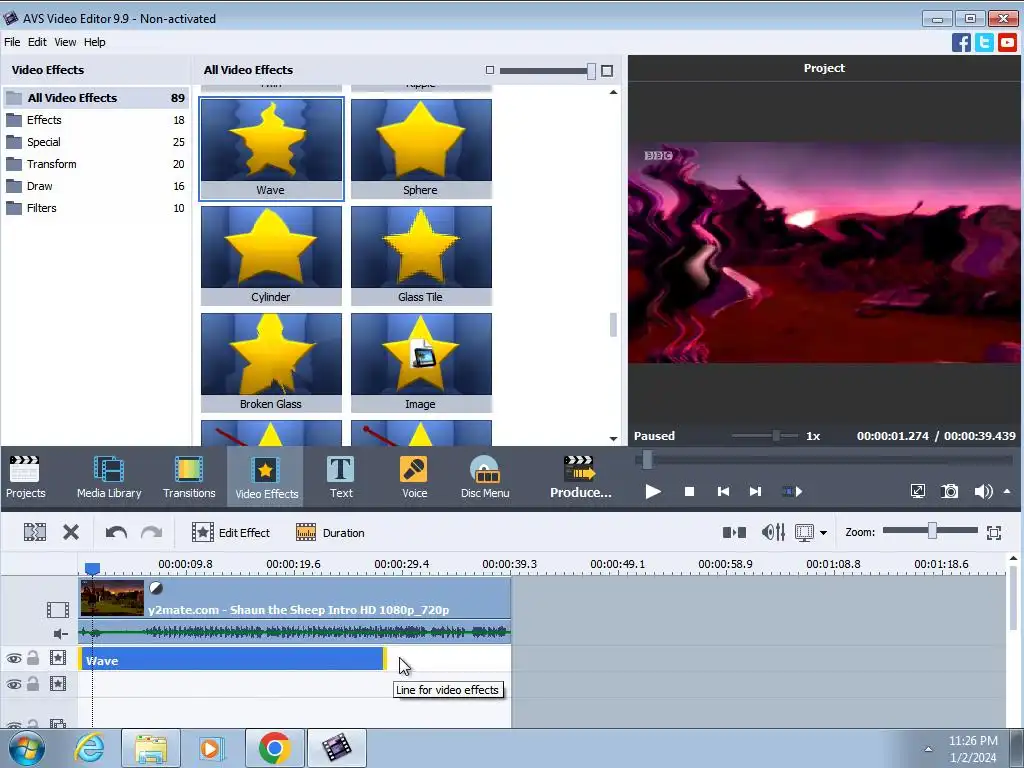Mute the main video audio track
Image resolution: width=1024 pixels, height=768 pixels.
pos(60,633)
